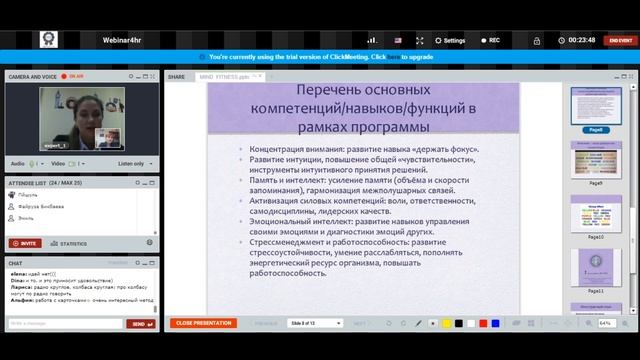Open Camera and Voice panel gear options

coord(131,76)
